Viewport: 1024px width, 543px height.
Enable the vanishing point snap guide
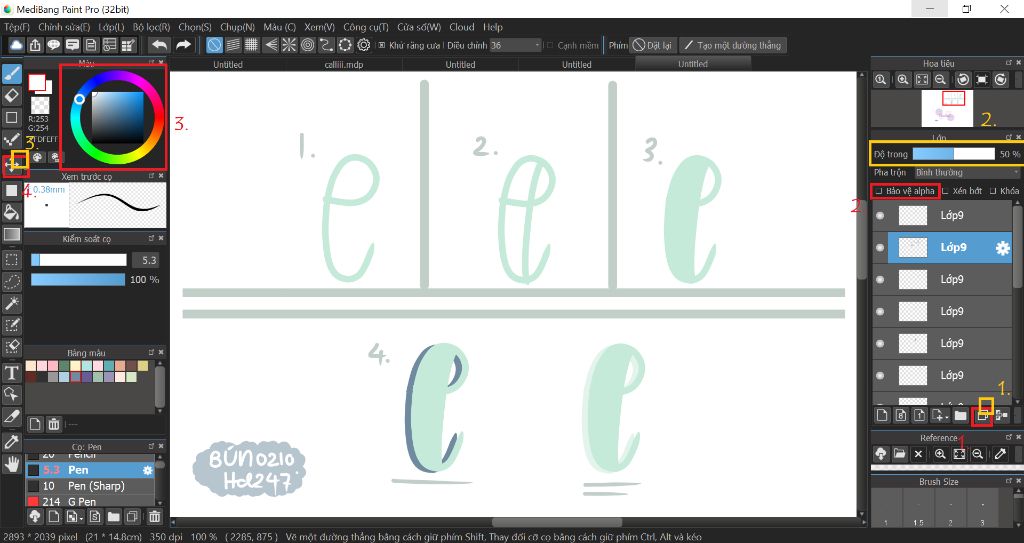tap(270, 44)
